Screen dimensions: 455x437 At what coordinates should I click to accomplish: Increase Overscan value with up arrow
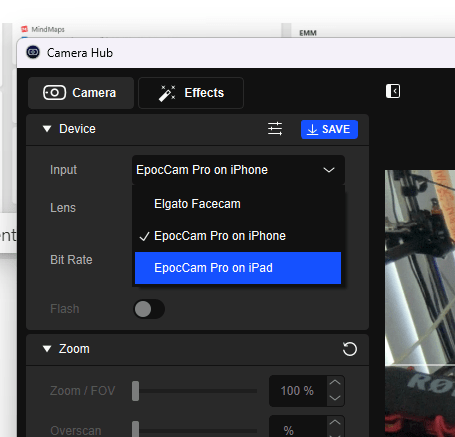(335, 423)
